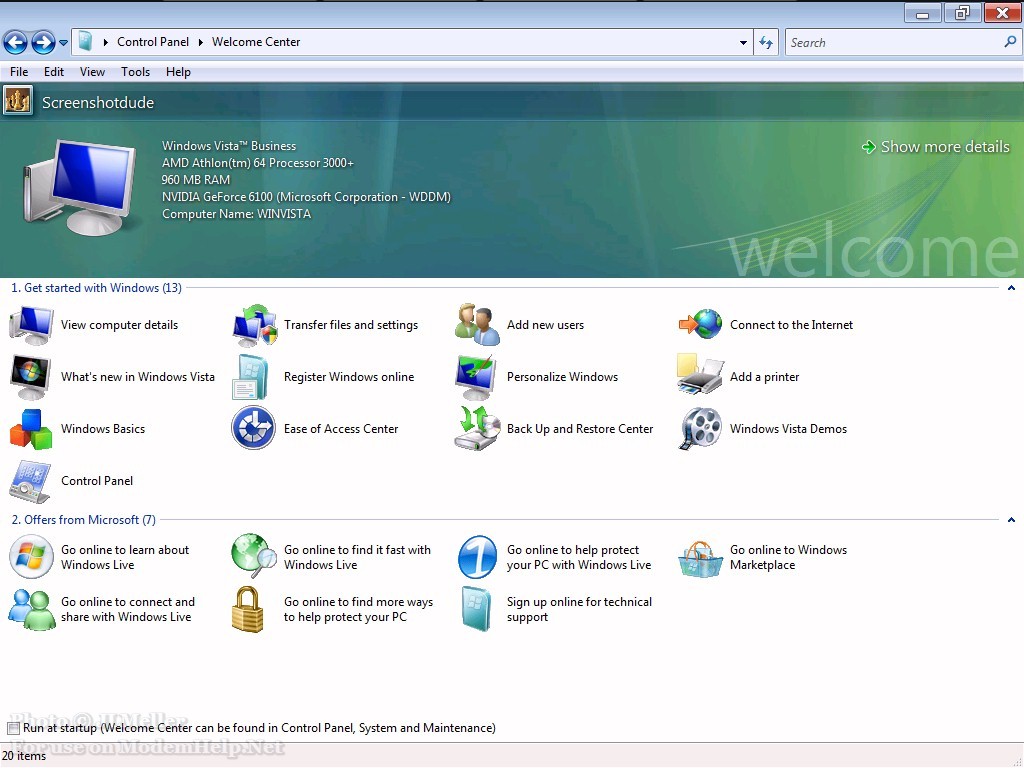Select the Add new users icon
The width and height of the screenshot is (1024, 768).
(477, 325)
